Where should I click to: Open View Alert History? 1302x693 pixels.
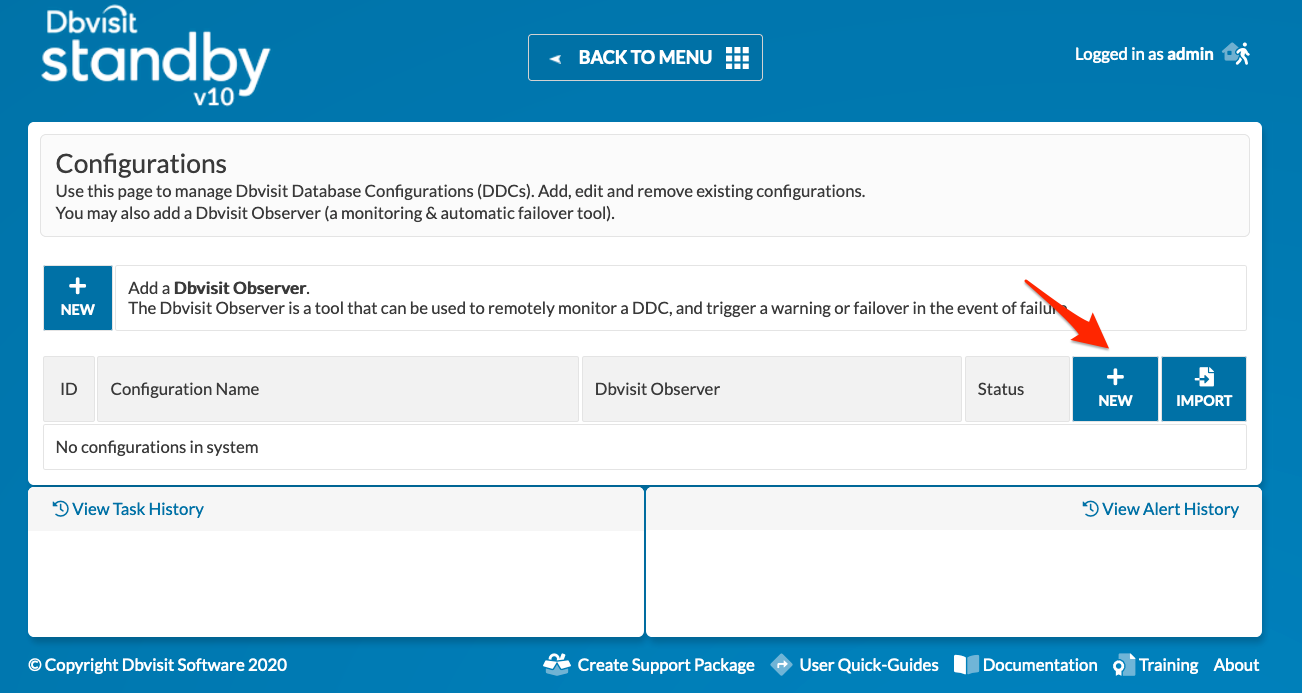tap(1161, 509)
